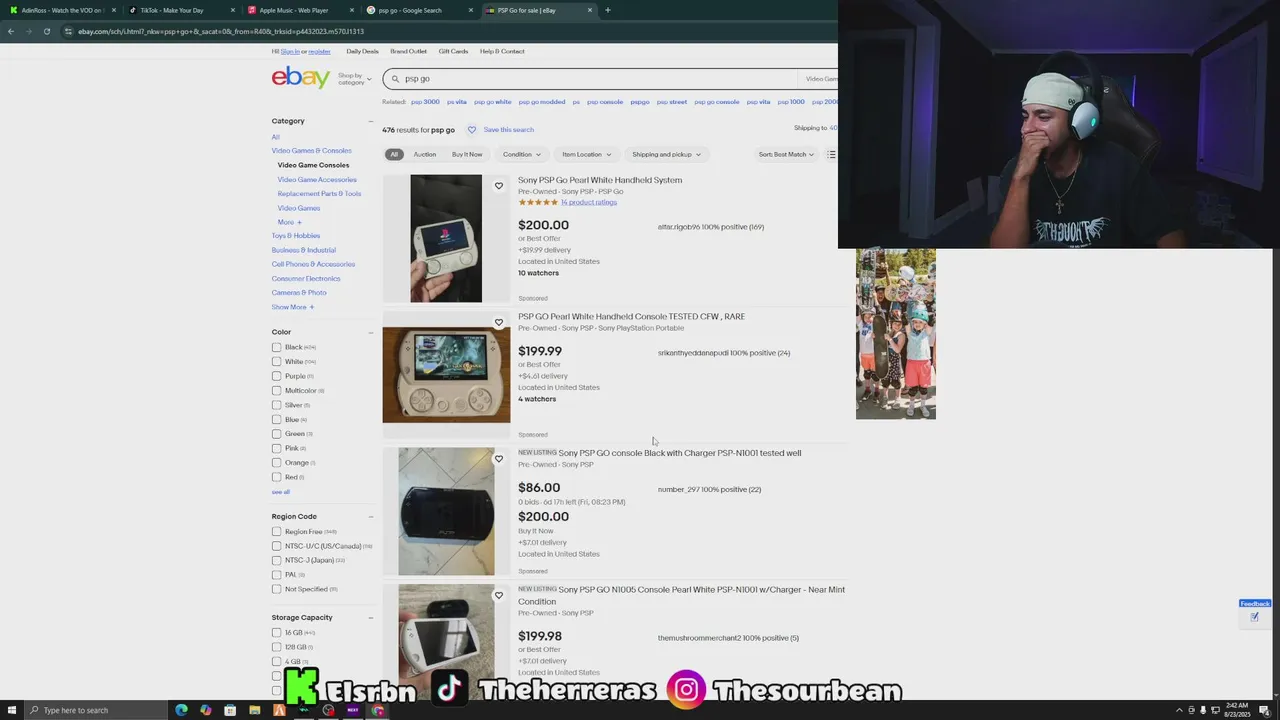The image size is (1280, 720).
Task: Switch to list view icon beside Sort
Action: [831, 154]
